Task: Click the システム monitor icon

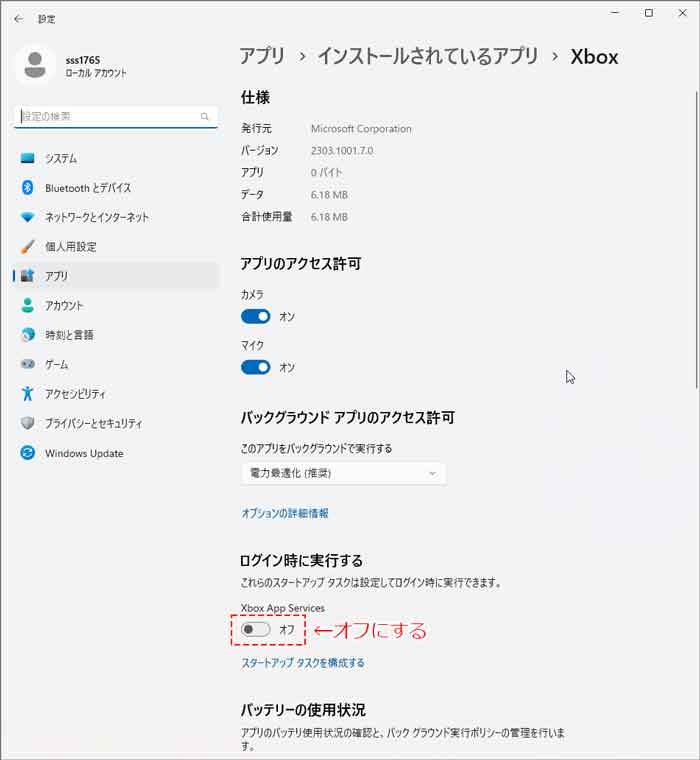Action: pyautogui.click(x=28, y=158)
